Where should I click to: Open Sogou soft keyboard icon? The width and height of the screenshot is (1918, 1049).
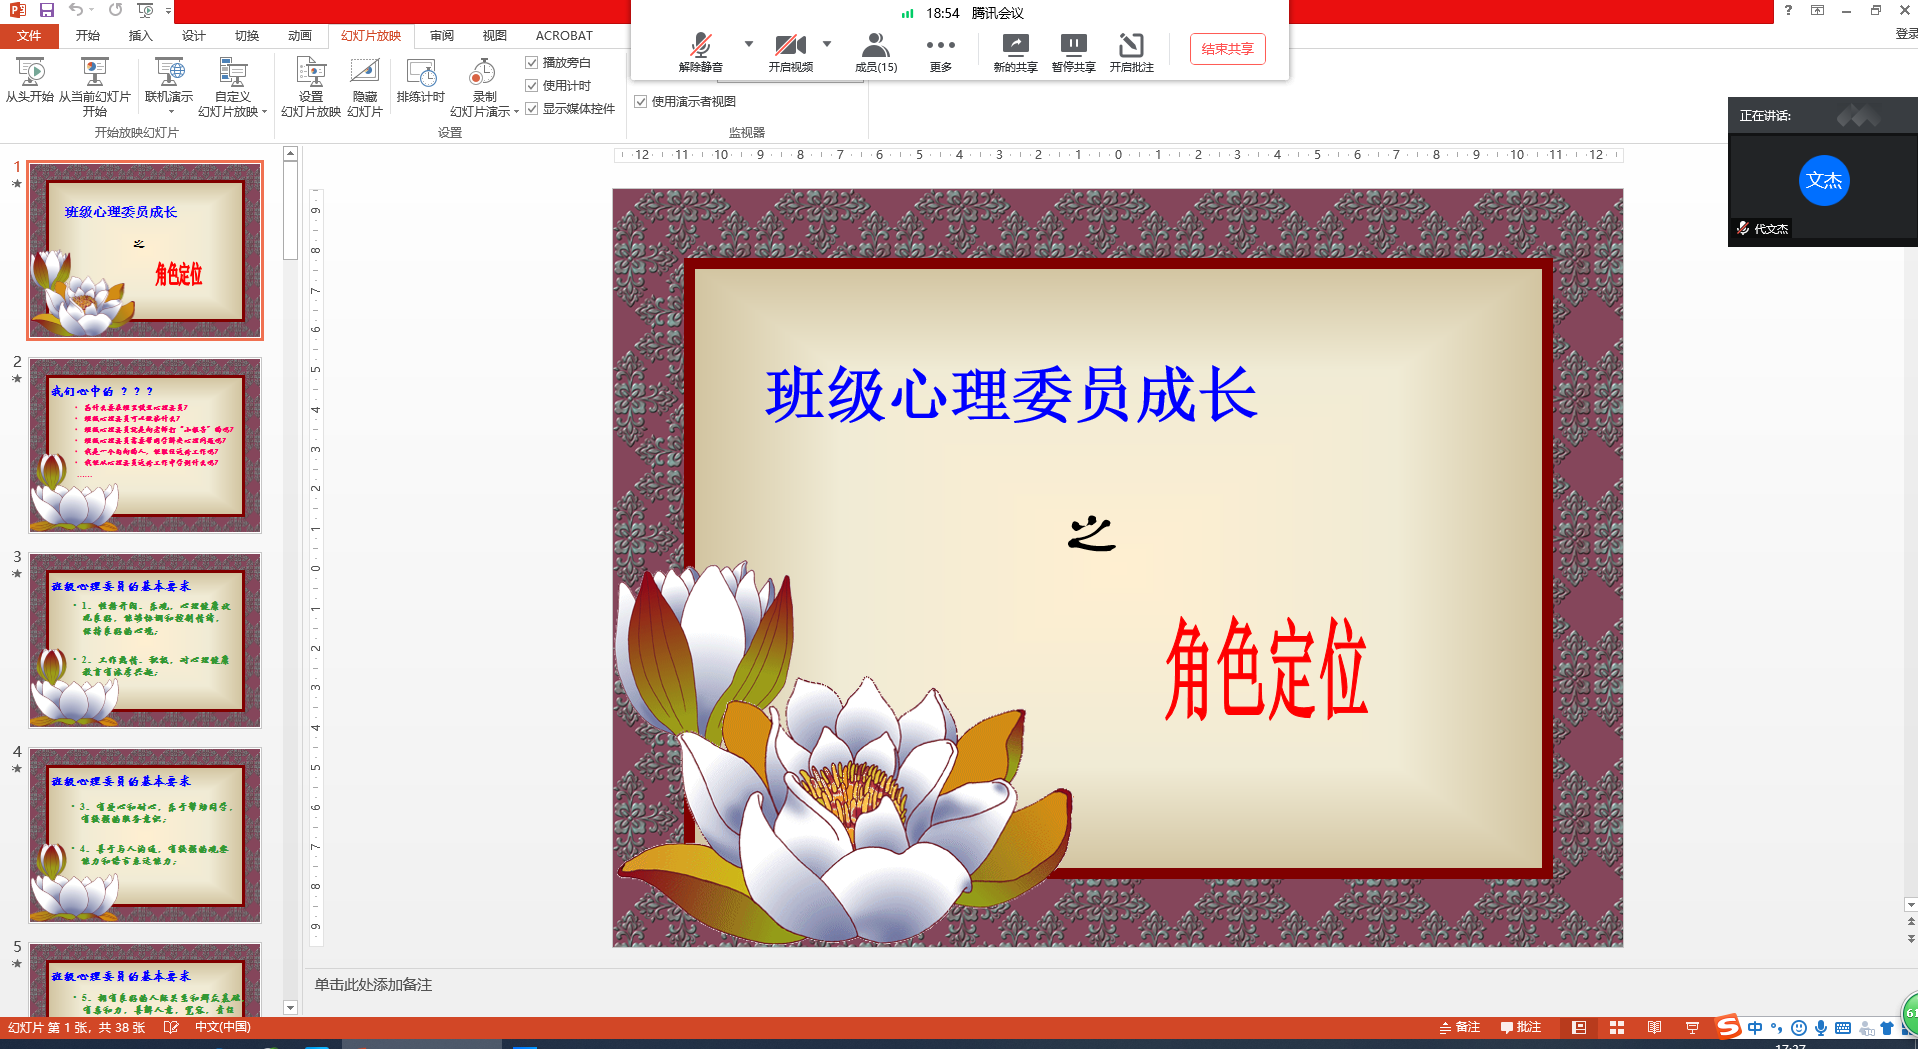pos(1843,1028)
